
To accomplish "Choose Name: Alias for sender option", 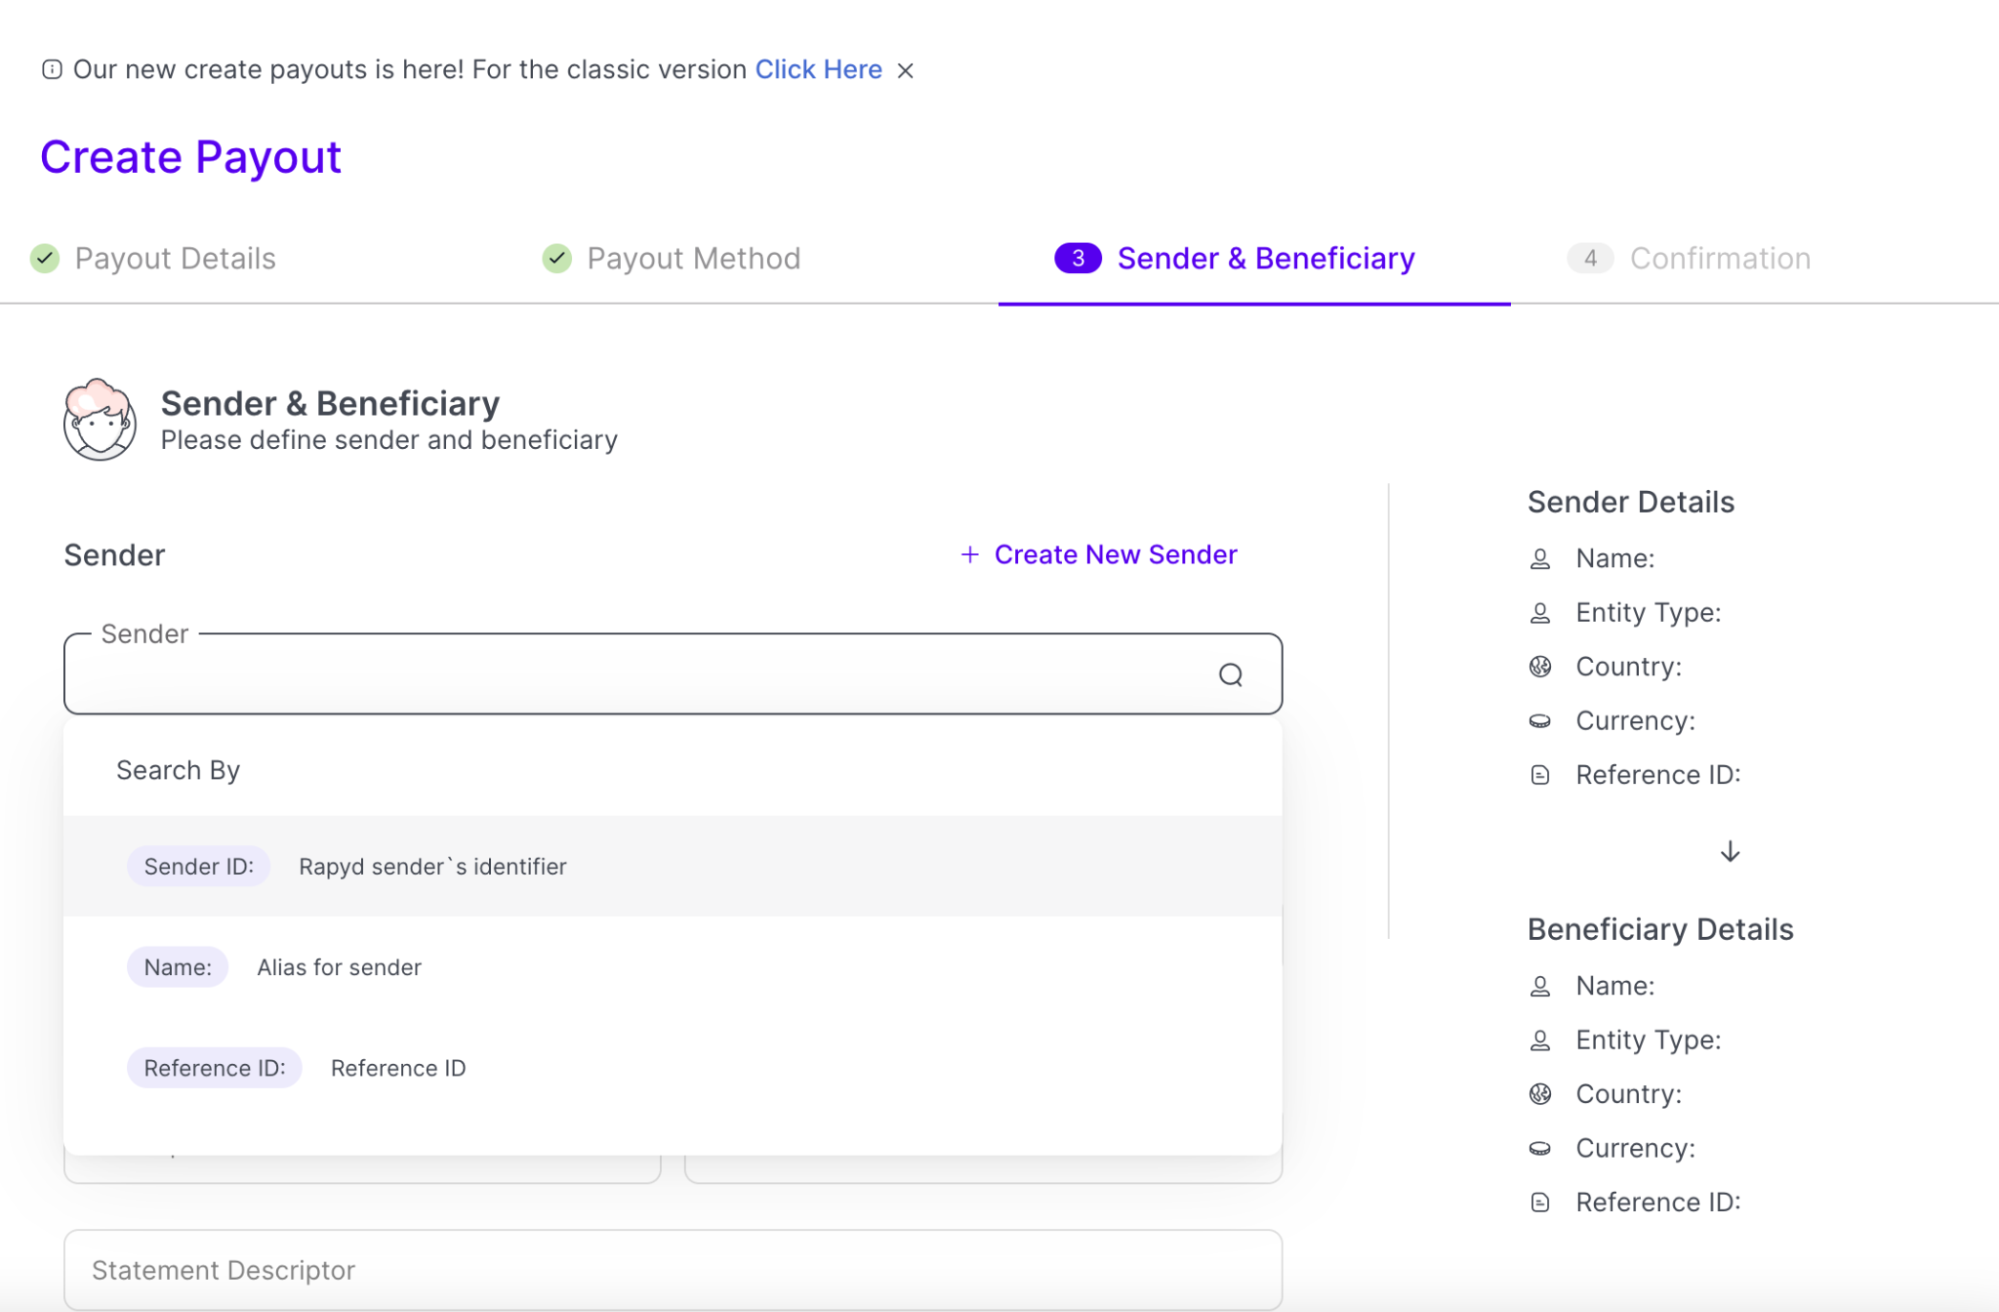I will pos(672,967).
